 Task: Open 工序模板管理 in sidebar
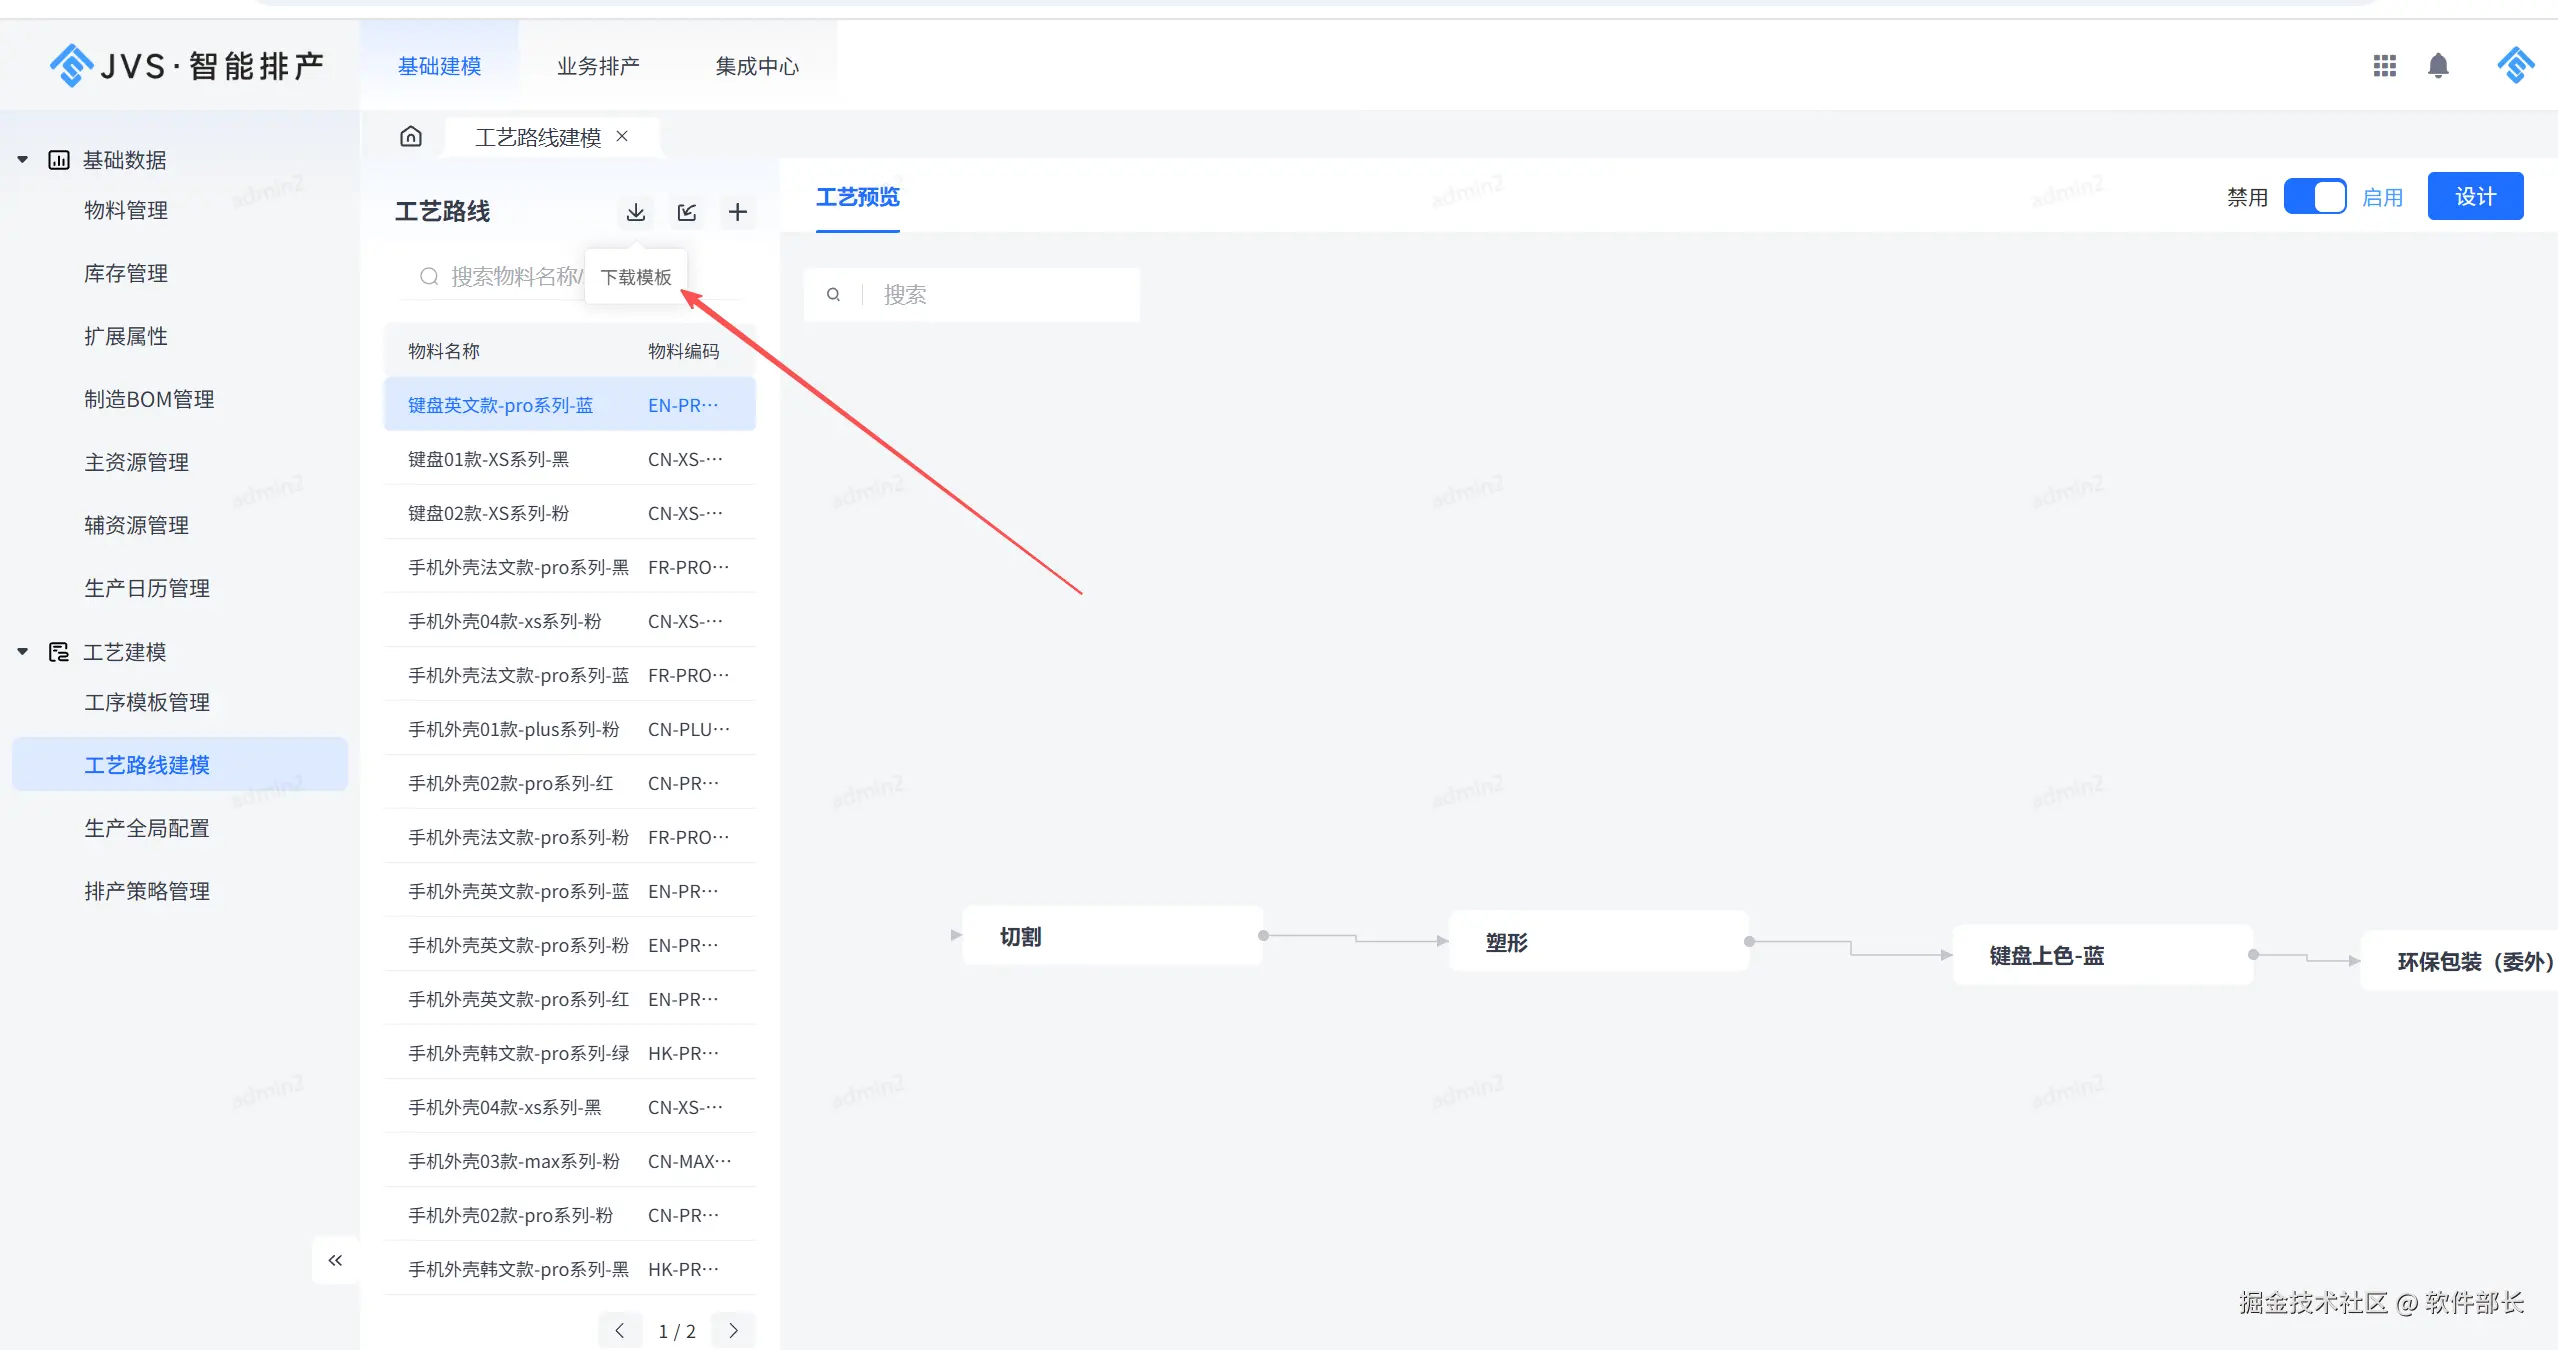pos(147,702)
